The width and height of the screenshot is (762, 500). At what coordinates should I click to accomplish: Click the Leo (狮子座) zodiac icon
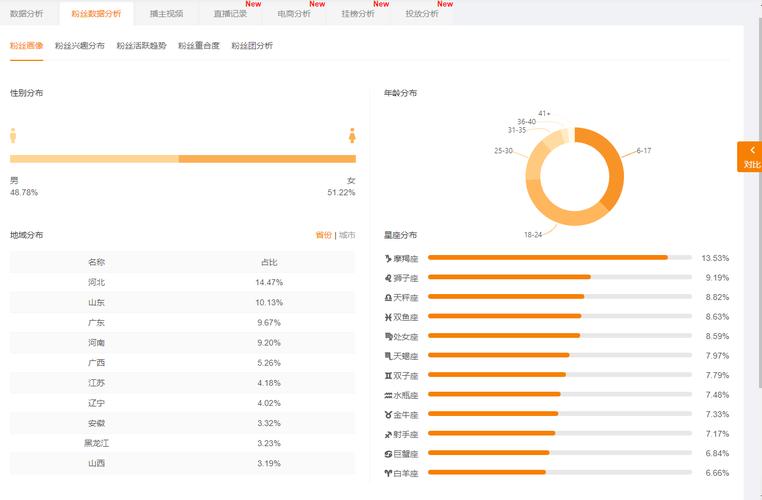point(388,278)
